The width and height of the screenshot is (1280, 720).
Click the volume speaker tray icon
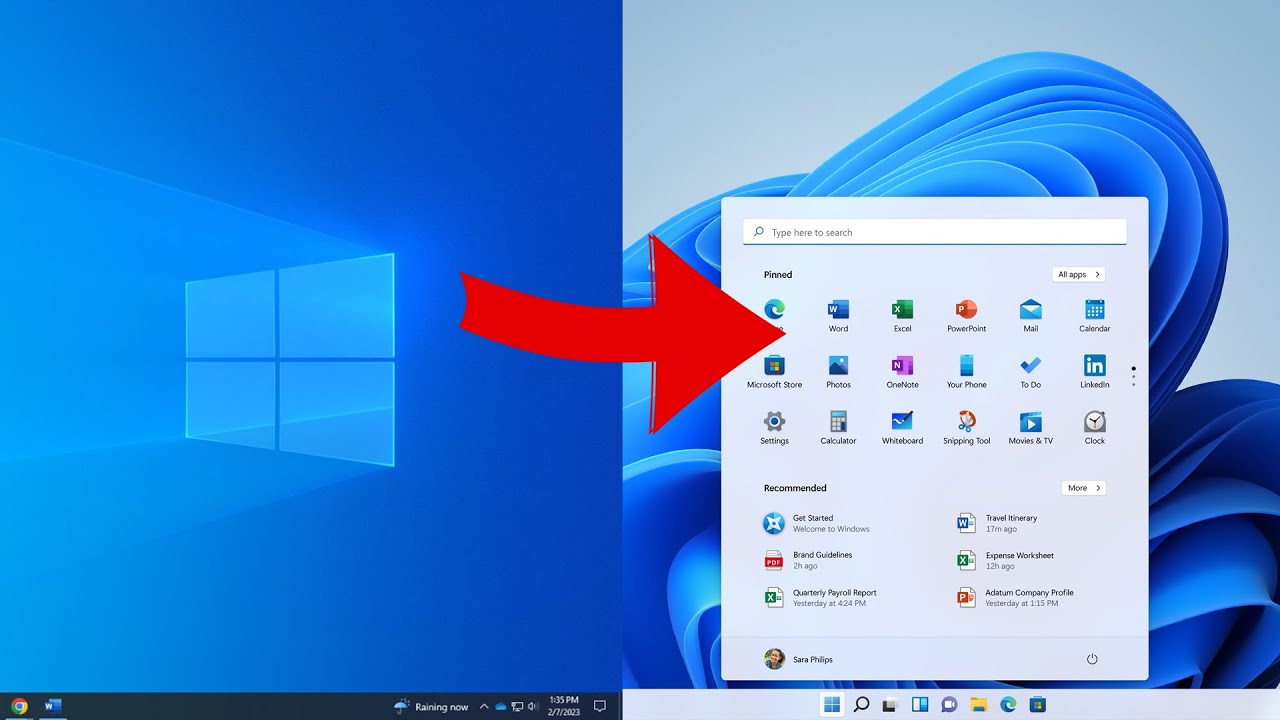532,707
